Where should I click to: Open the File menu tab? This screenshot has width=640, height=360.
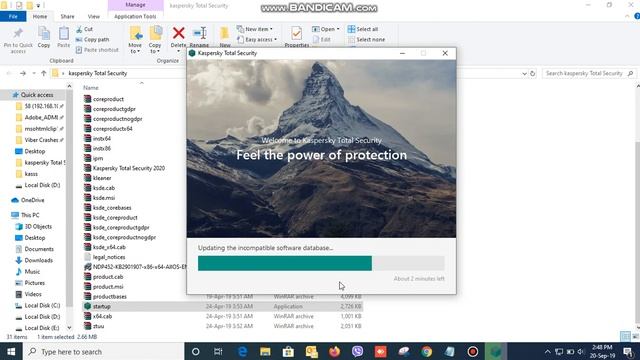[x=13, y=16]
